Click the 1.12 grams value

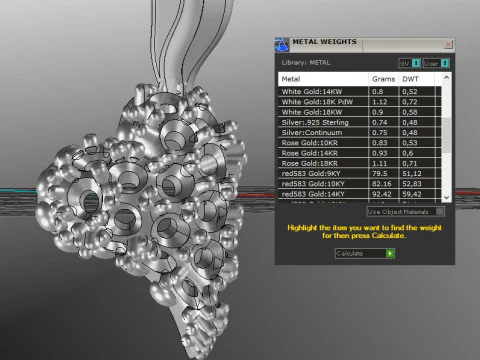pyautogui.click(x=380, y=102)
